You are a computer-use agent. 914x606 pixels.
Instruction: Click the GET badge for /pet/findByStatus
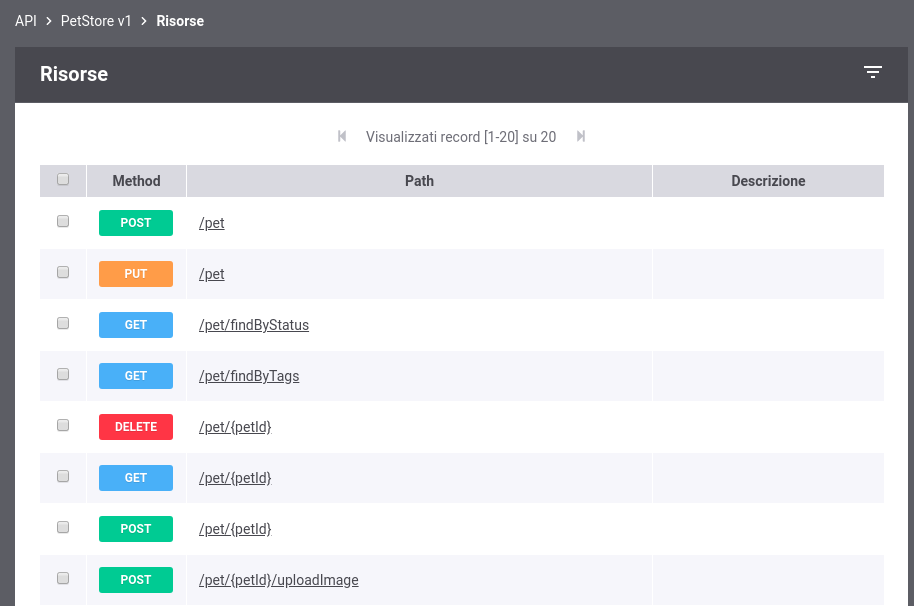coord(136,325)
